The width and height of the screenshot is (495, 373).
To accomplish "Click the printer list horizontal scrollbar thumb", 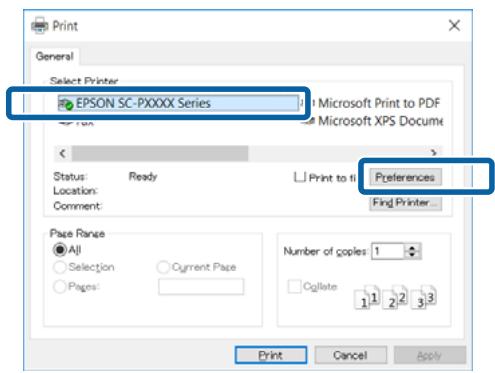I will click(x=160, y=153).
